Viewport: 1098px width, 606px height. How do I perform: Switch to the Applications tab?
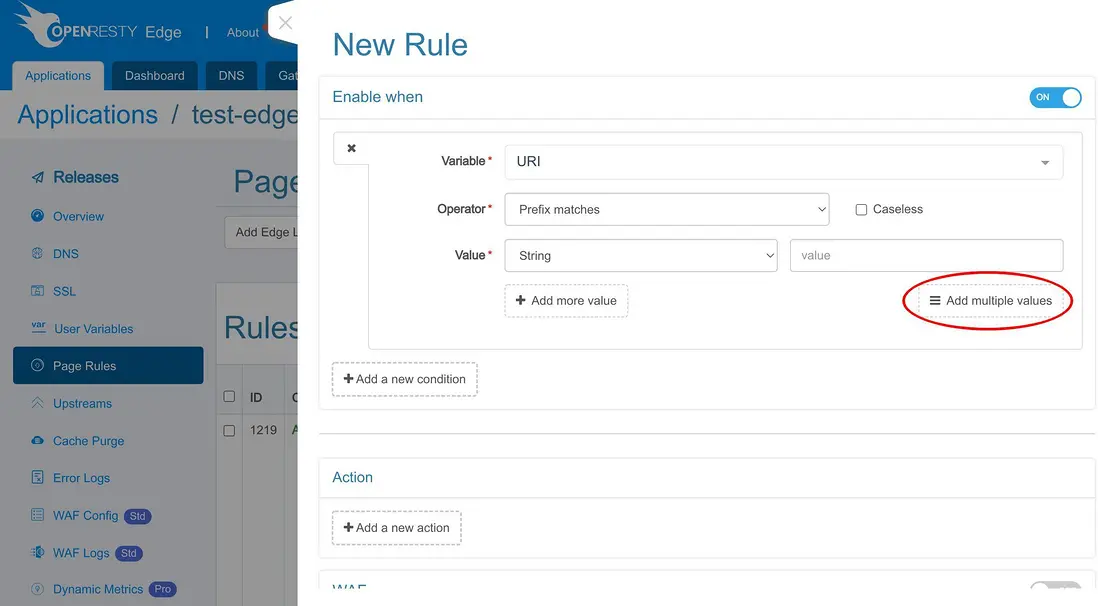coord(58,76)
